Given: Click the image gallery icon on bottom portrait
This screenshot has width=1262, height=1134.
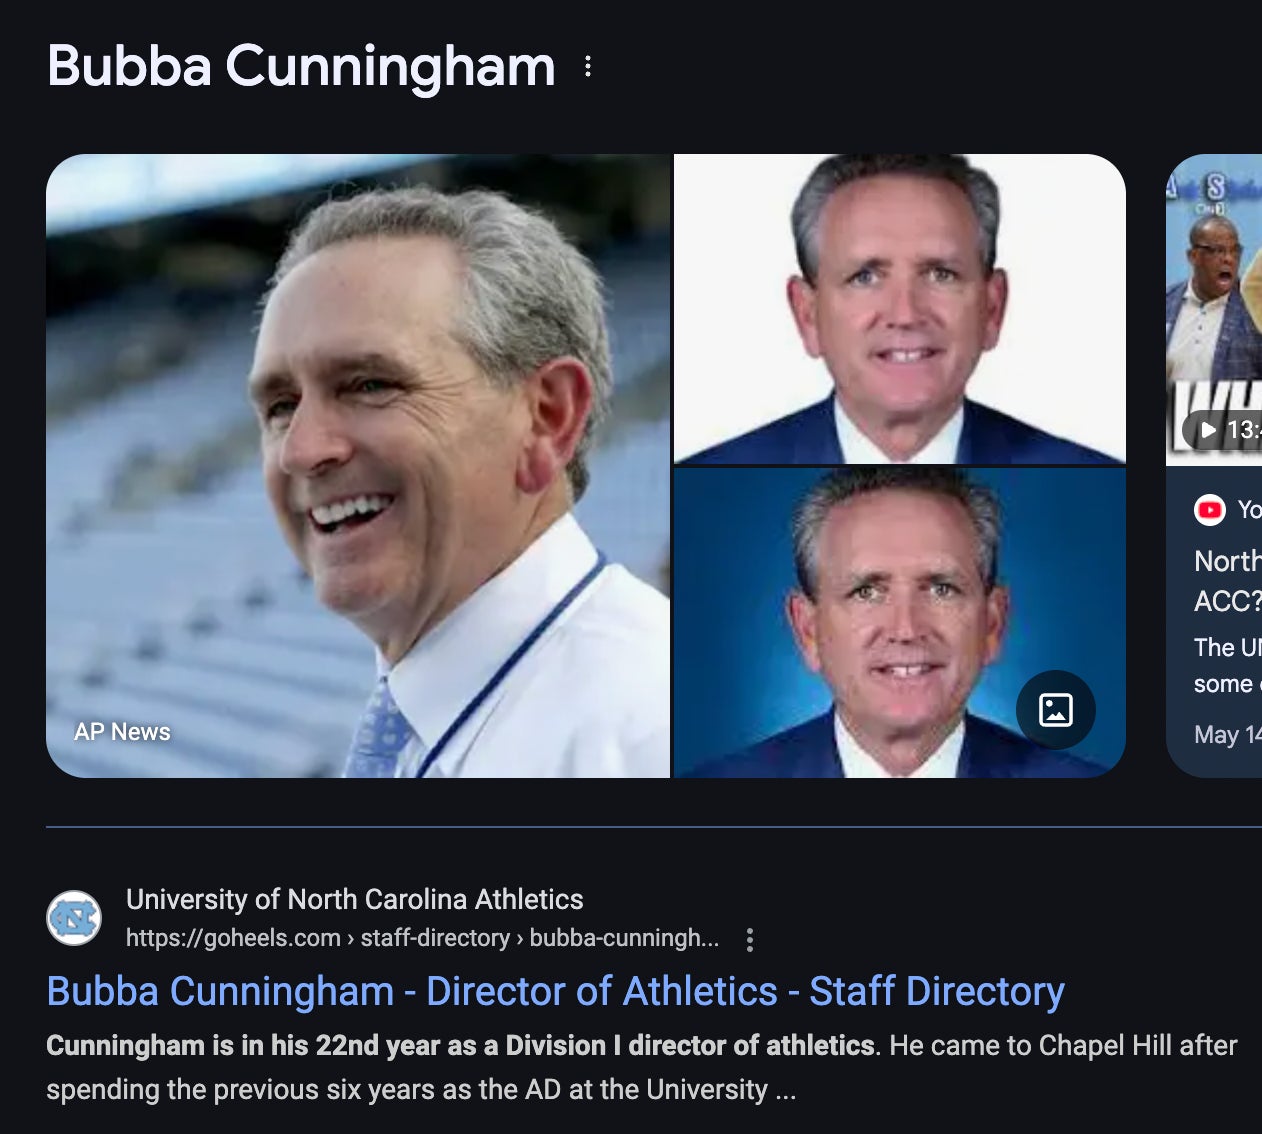Looking at the screenshot, I should pos(1055,710).
